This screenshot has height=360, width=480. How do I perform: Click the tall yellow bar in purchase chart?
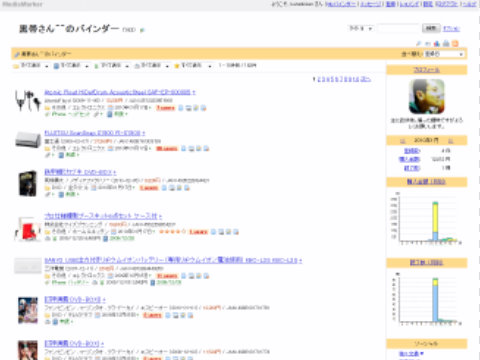pyautogui.click(x=435, y=218)
